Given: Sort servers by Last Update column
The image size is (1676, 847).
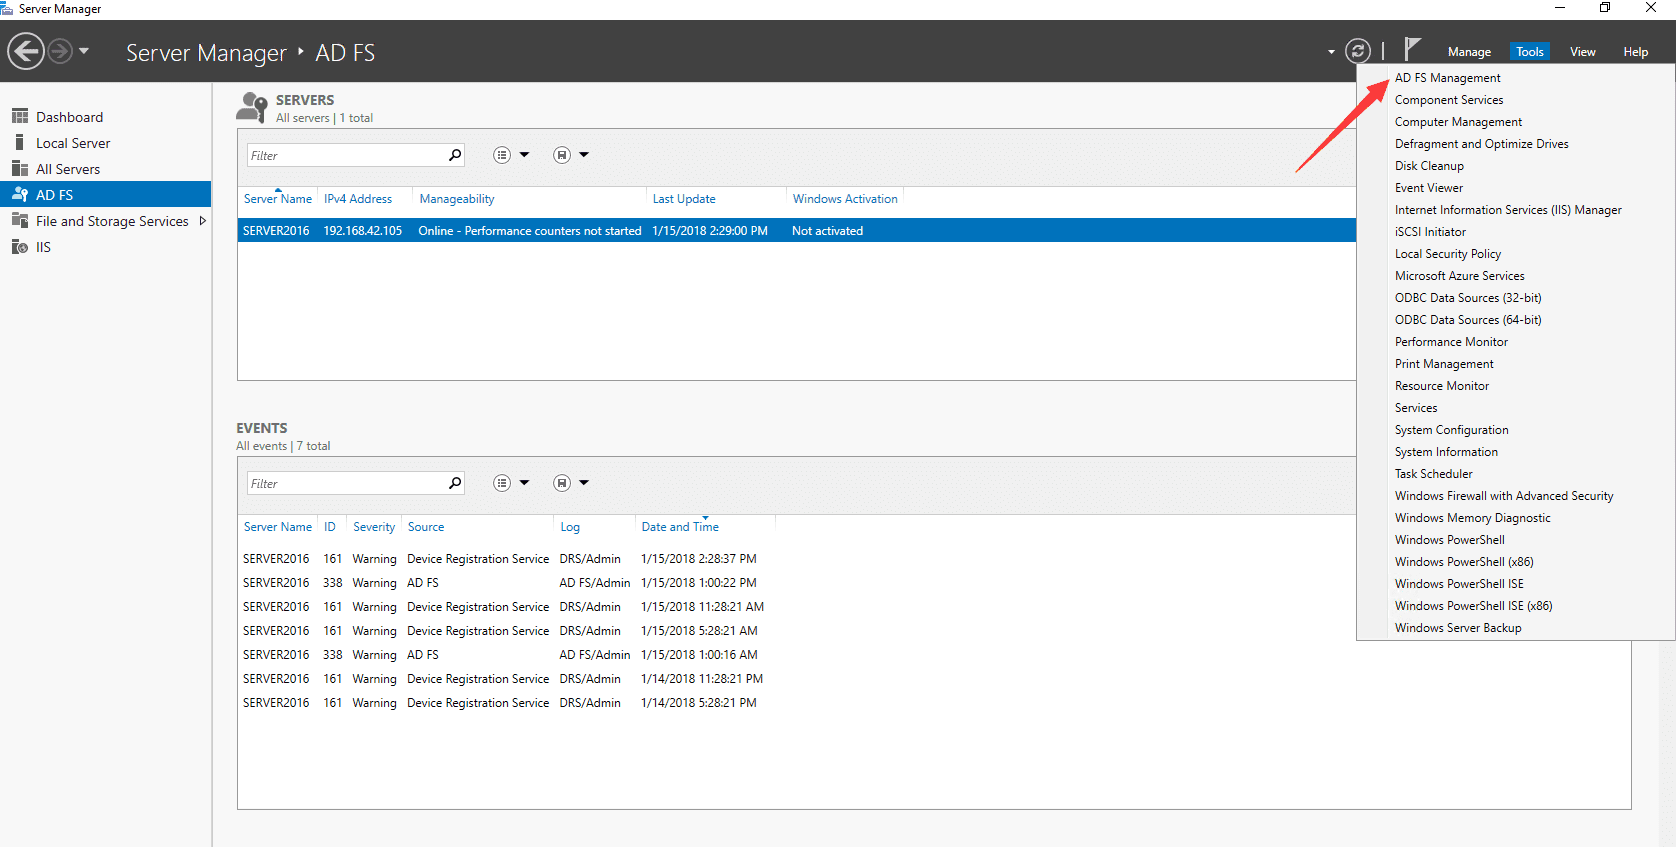Looking at the screenshot, I should pyautogui.click(x=684, y=199).
